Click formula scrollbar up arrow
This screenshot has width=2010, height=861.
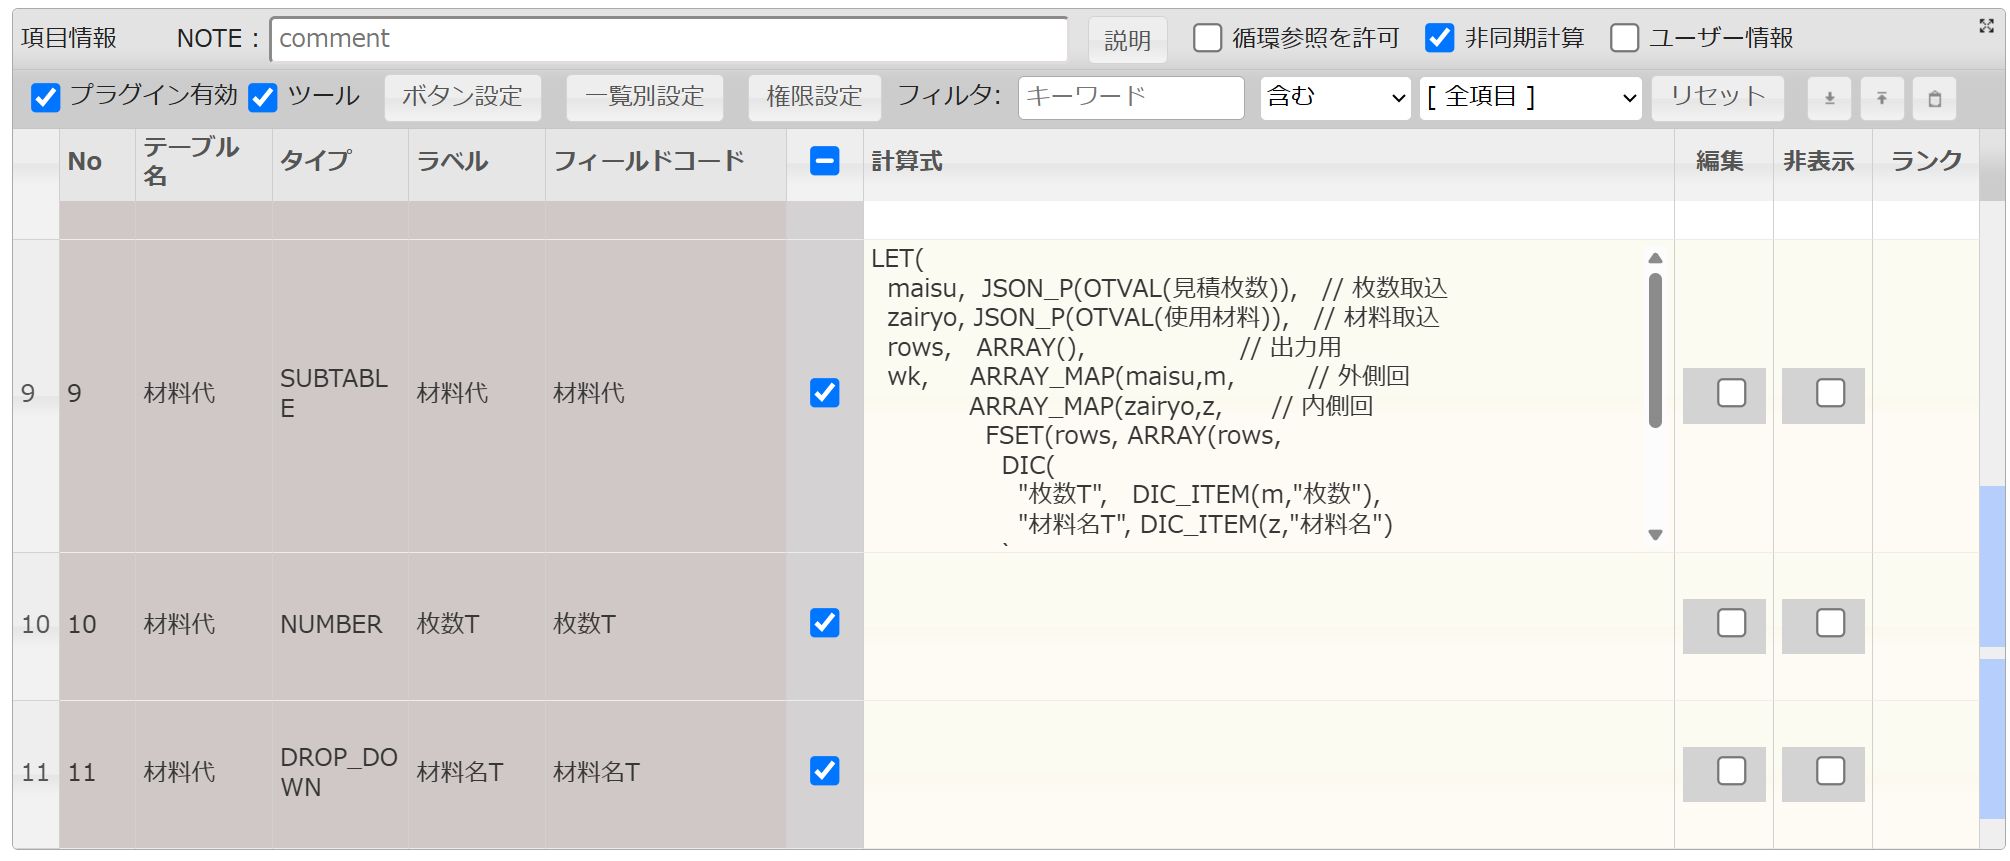(x=1655, y=258)
